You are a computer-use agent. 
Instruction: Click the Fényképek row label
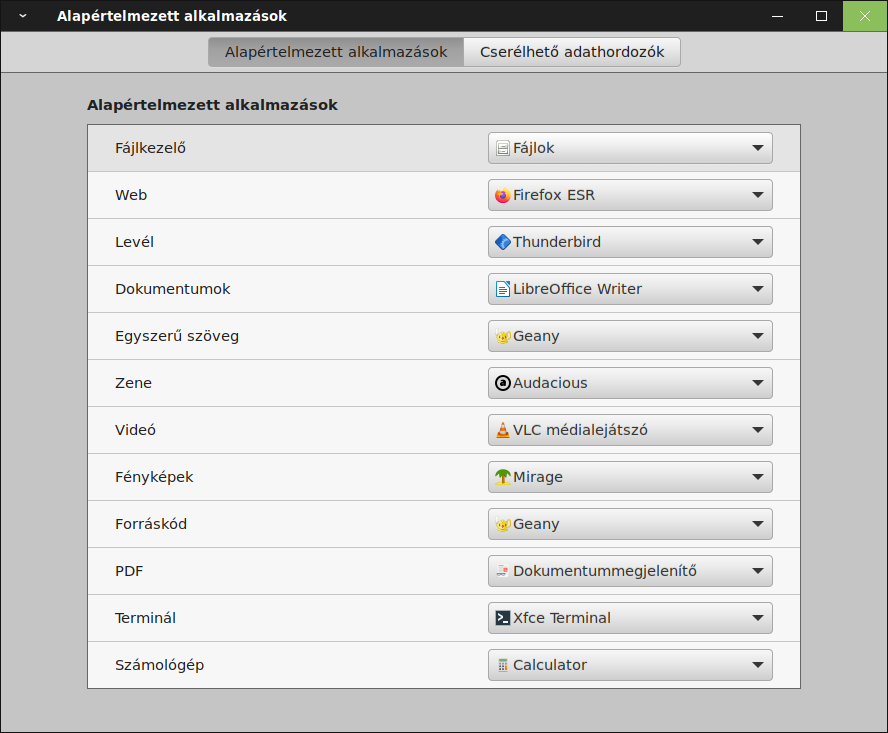[x=154, y=478]
